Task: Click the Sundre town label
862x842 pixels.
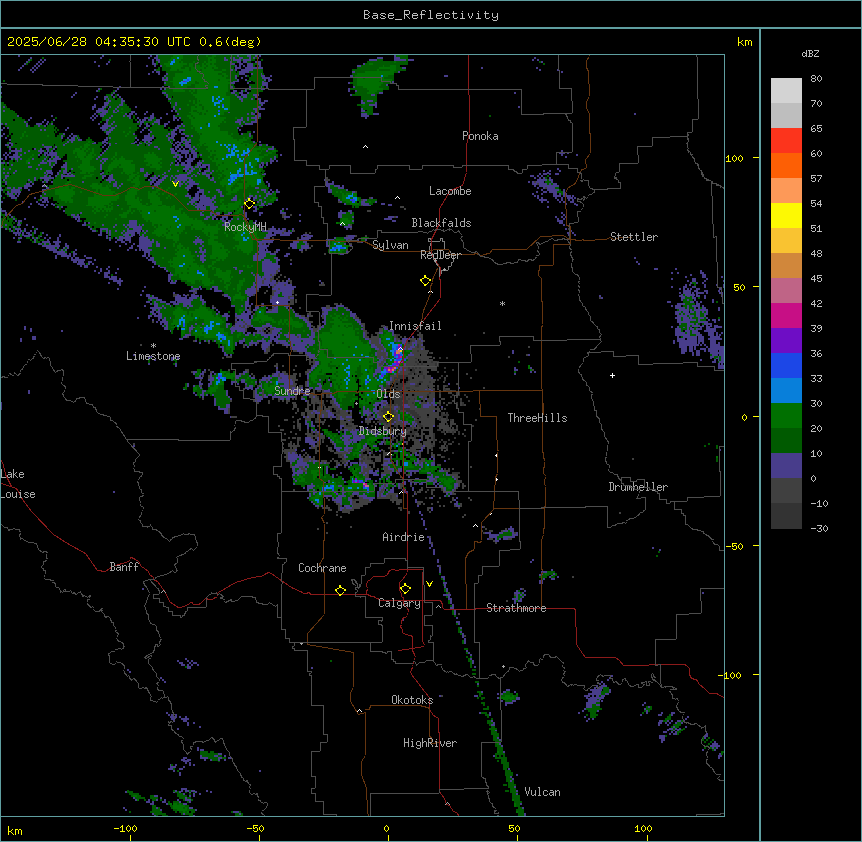Action: pos(292,391)
